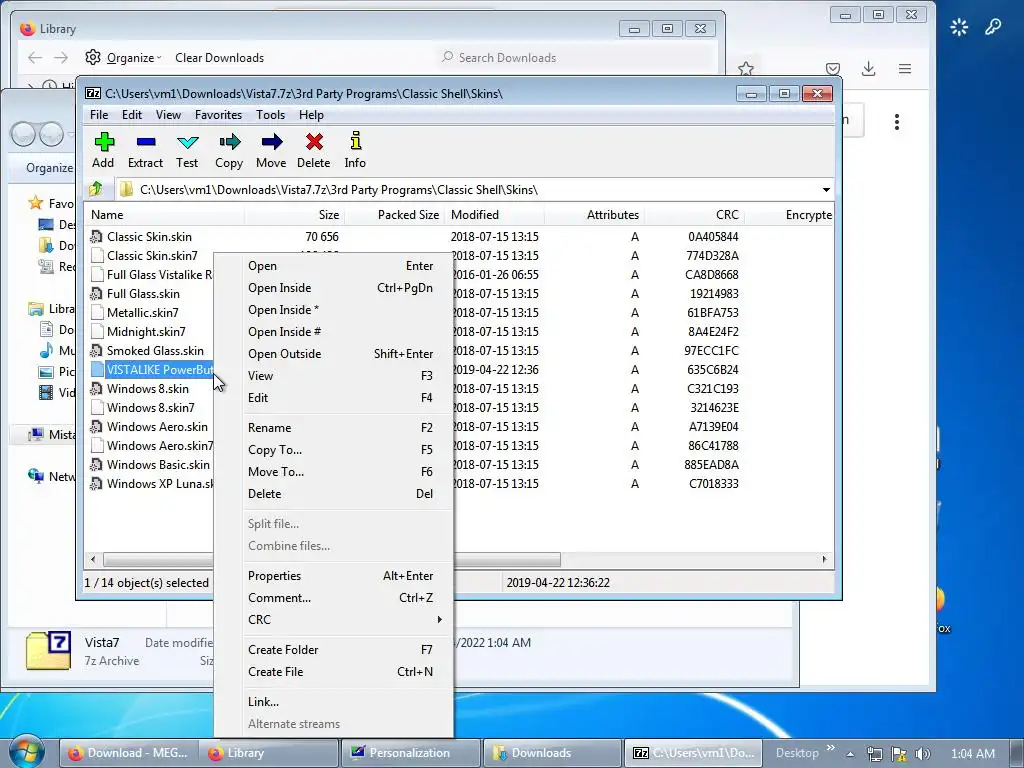Open the Favorites menu

pyautogui.click(x=218, y=115)
